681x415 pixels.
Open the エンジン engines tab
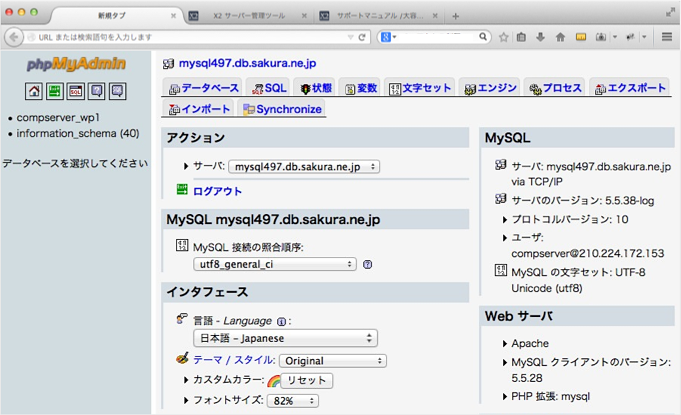coord(490,88)
